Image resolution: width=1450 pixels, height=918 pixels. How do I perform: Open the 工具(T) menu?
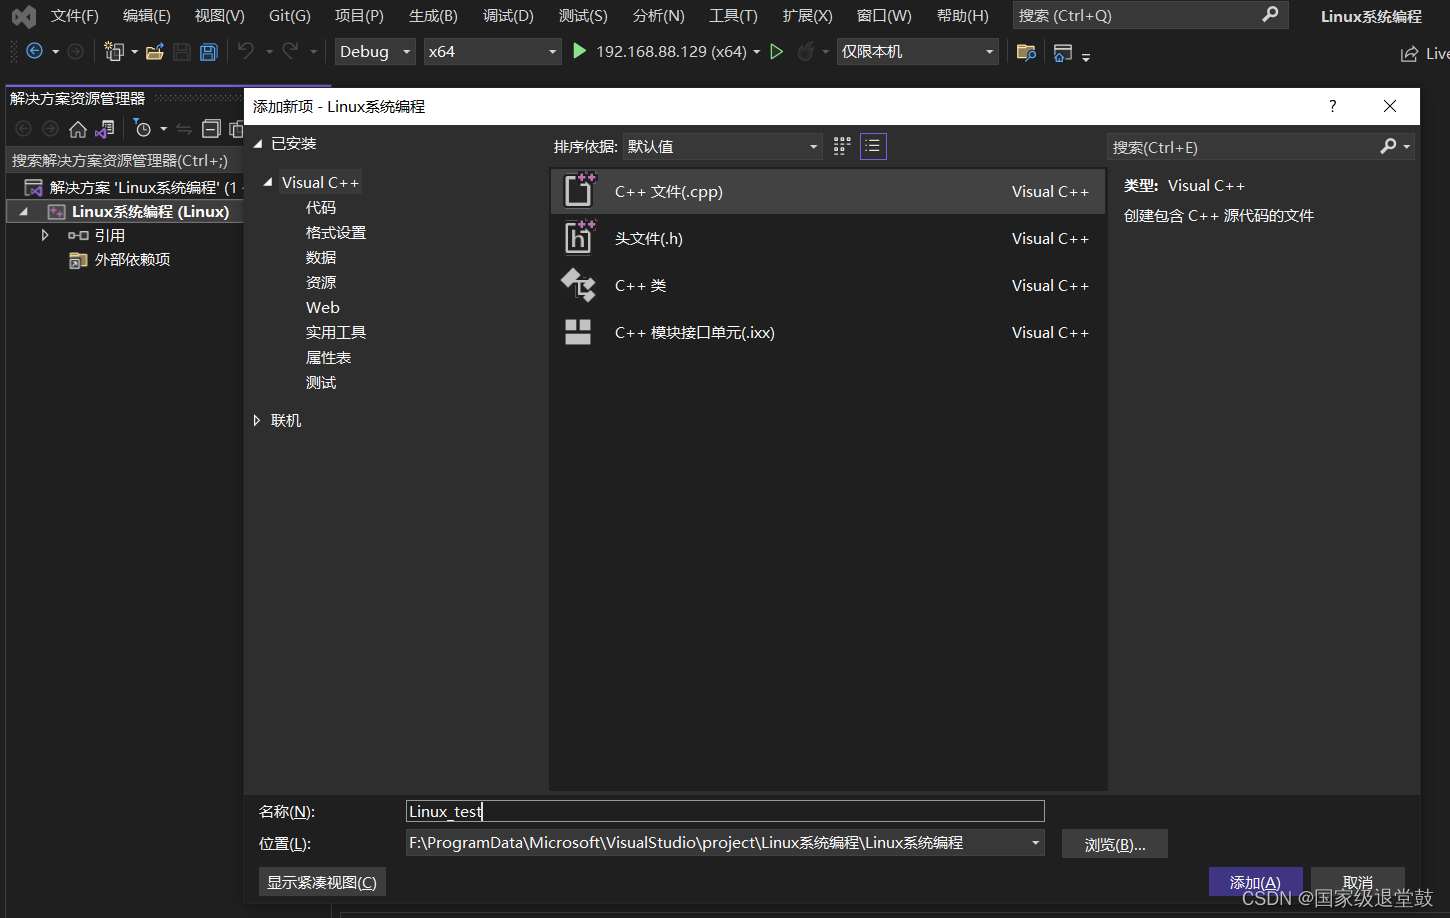tap(733, 16)
